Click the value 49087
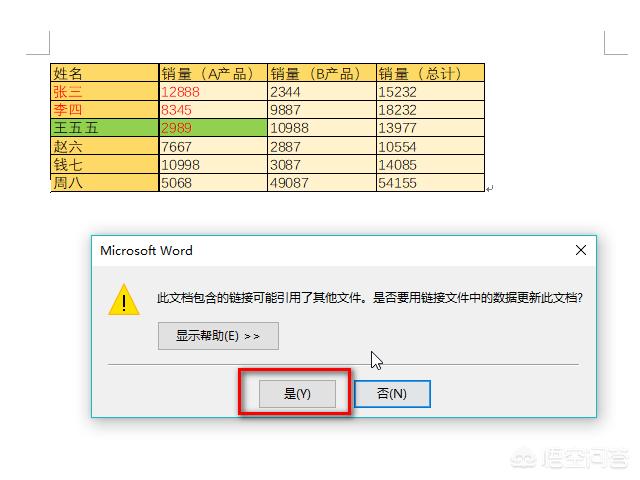The height and width of the screenshot is (480, 640). pos(322,182)
